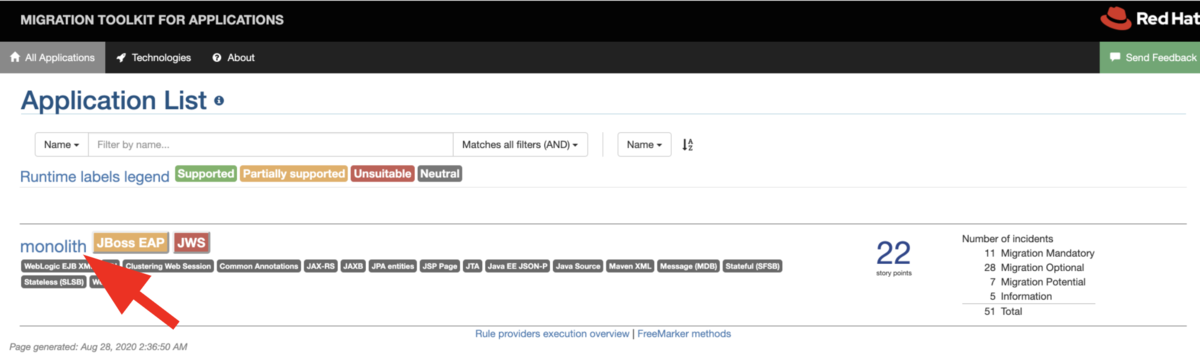
Task: Open the Matches all filters (AND) dropdown
Action: click(x=521, y=145)
